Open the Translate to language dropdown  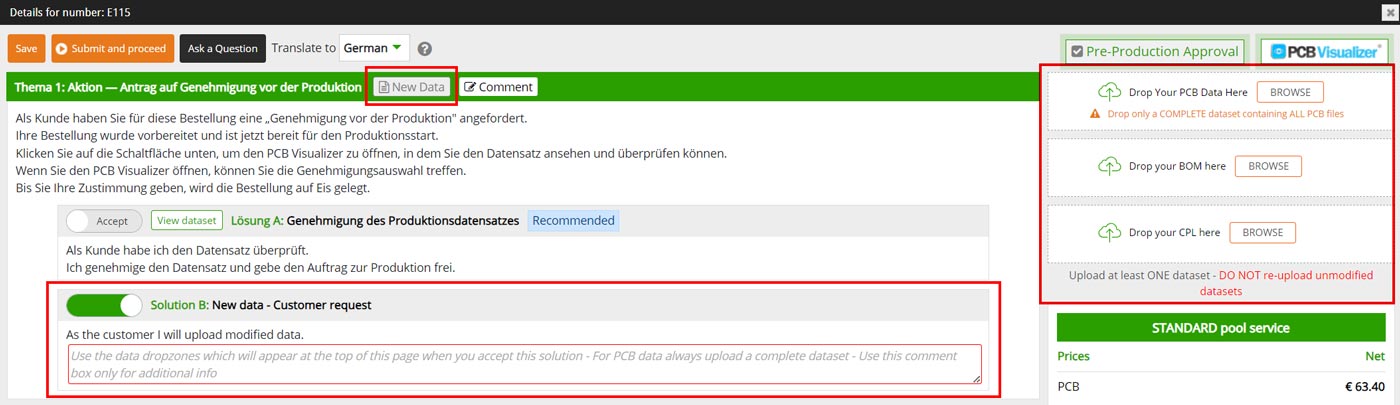pos(374,48)
